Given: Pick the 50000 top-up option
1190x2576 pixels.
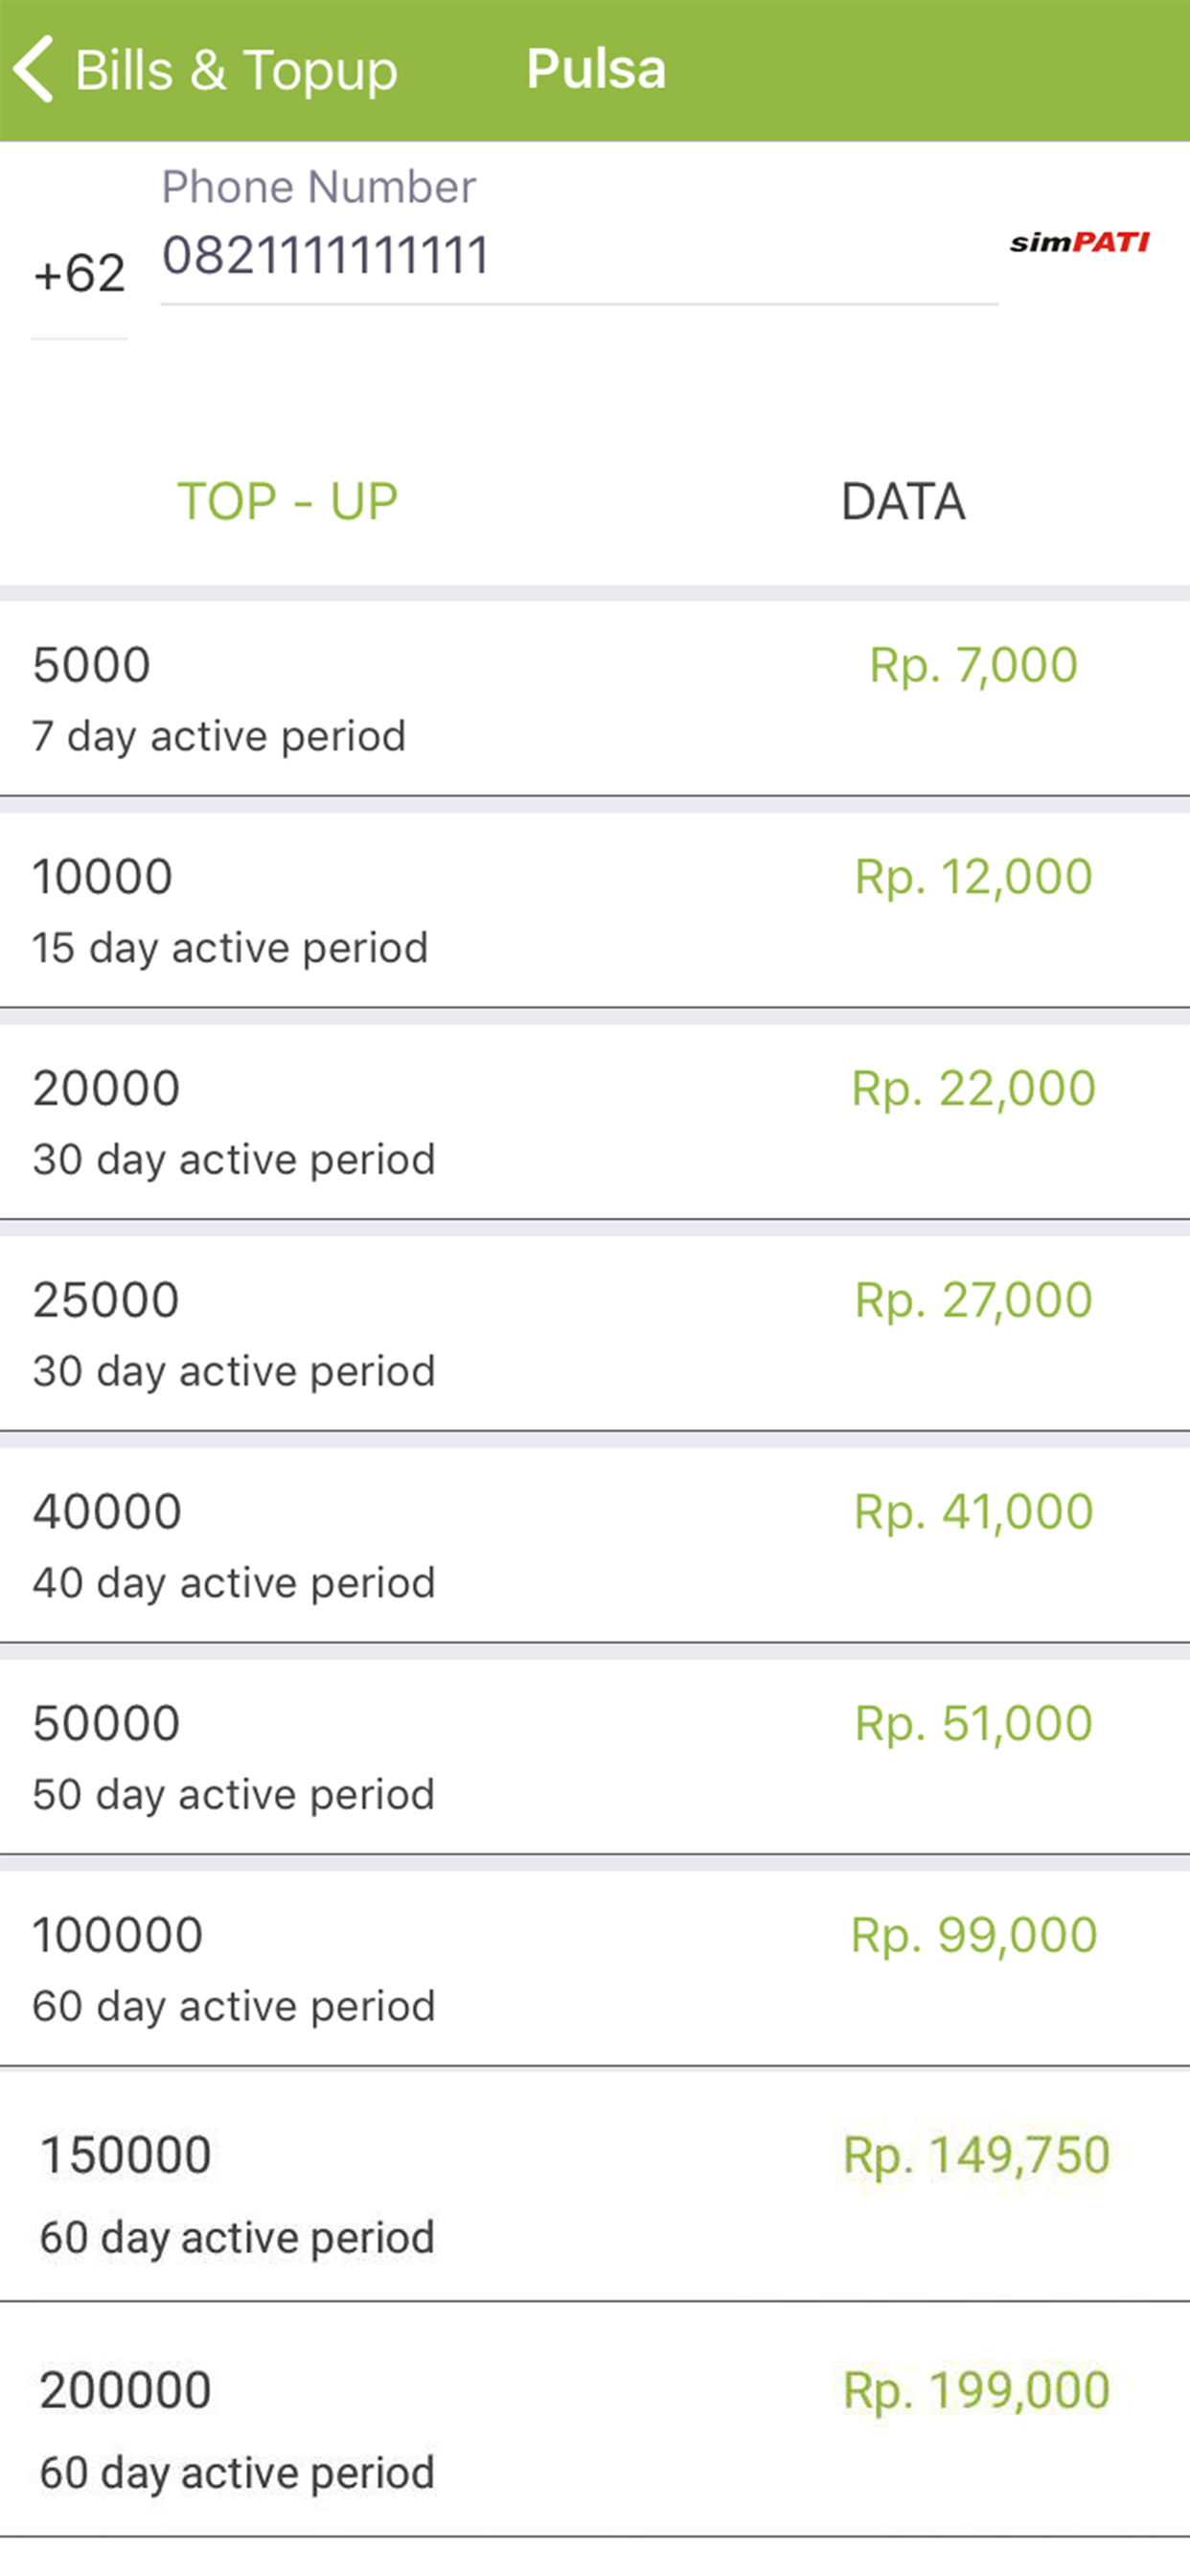Looking at the screenshot, I should (x=595, y=1757).
